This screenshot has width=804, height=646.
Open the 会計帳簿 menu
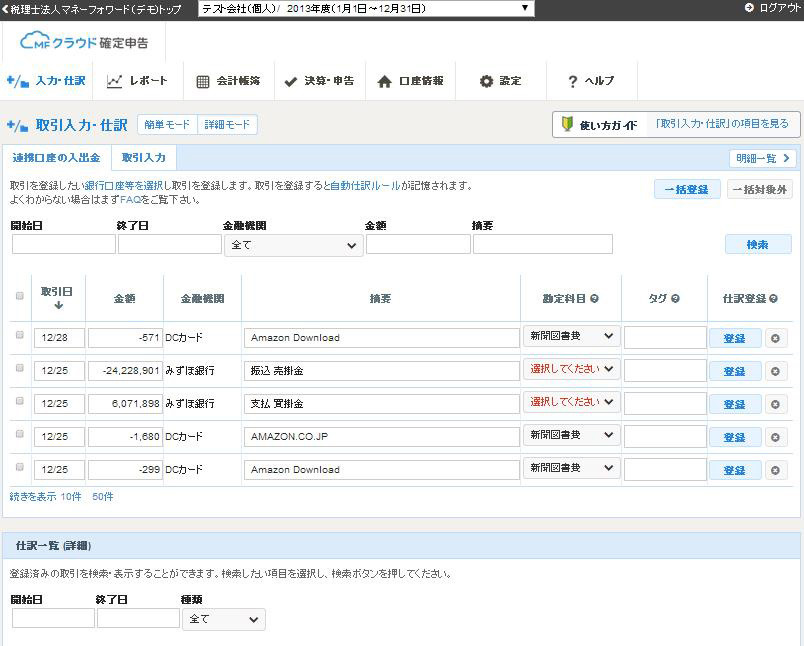point(229,81)
